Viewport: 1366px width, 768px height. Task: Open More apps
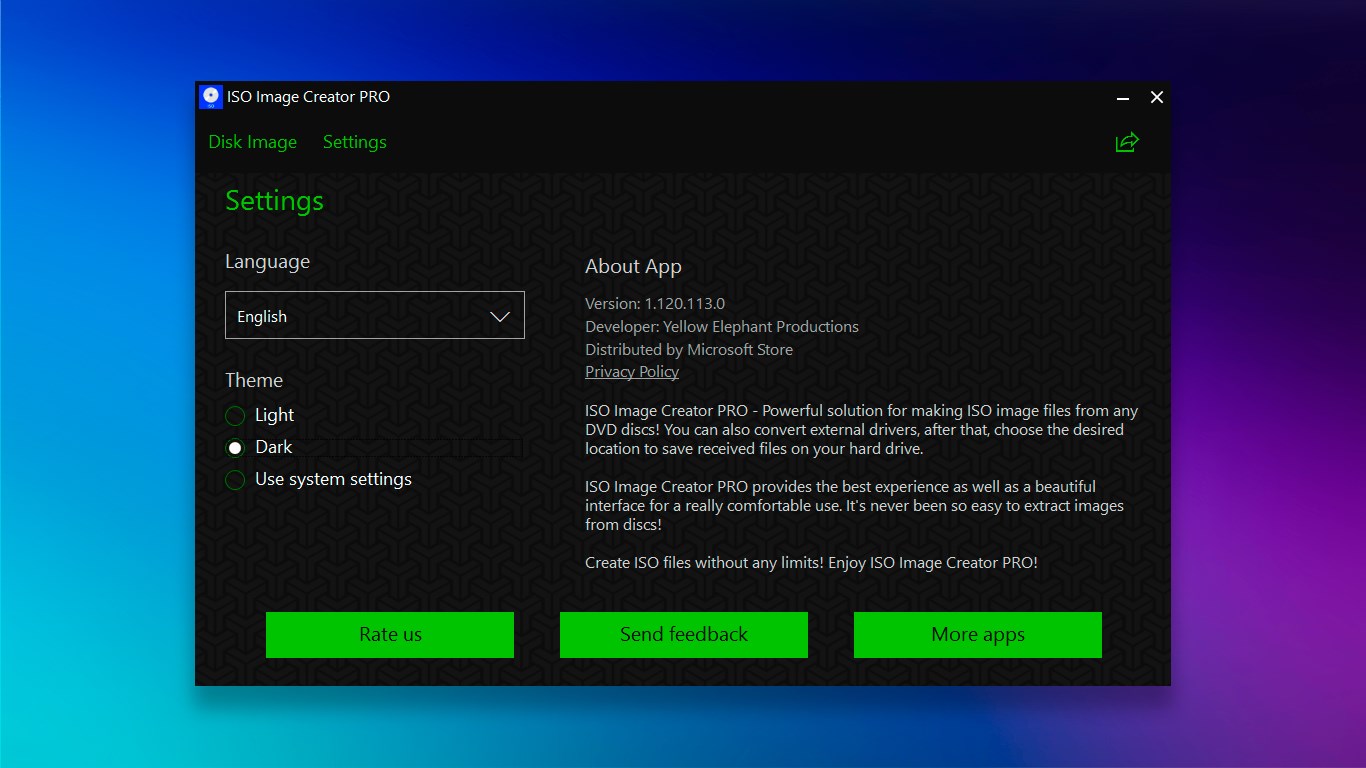click(x=978, y=635)
